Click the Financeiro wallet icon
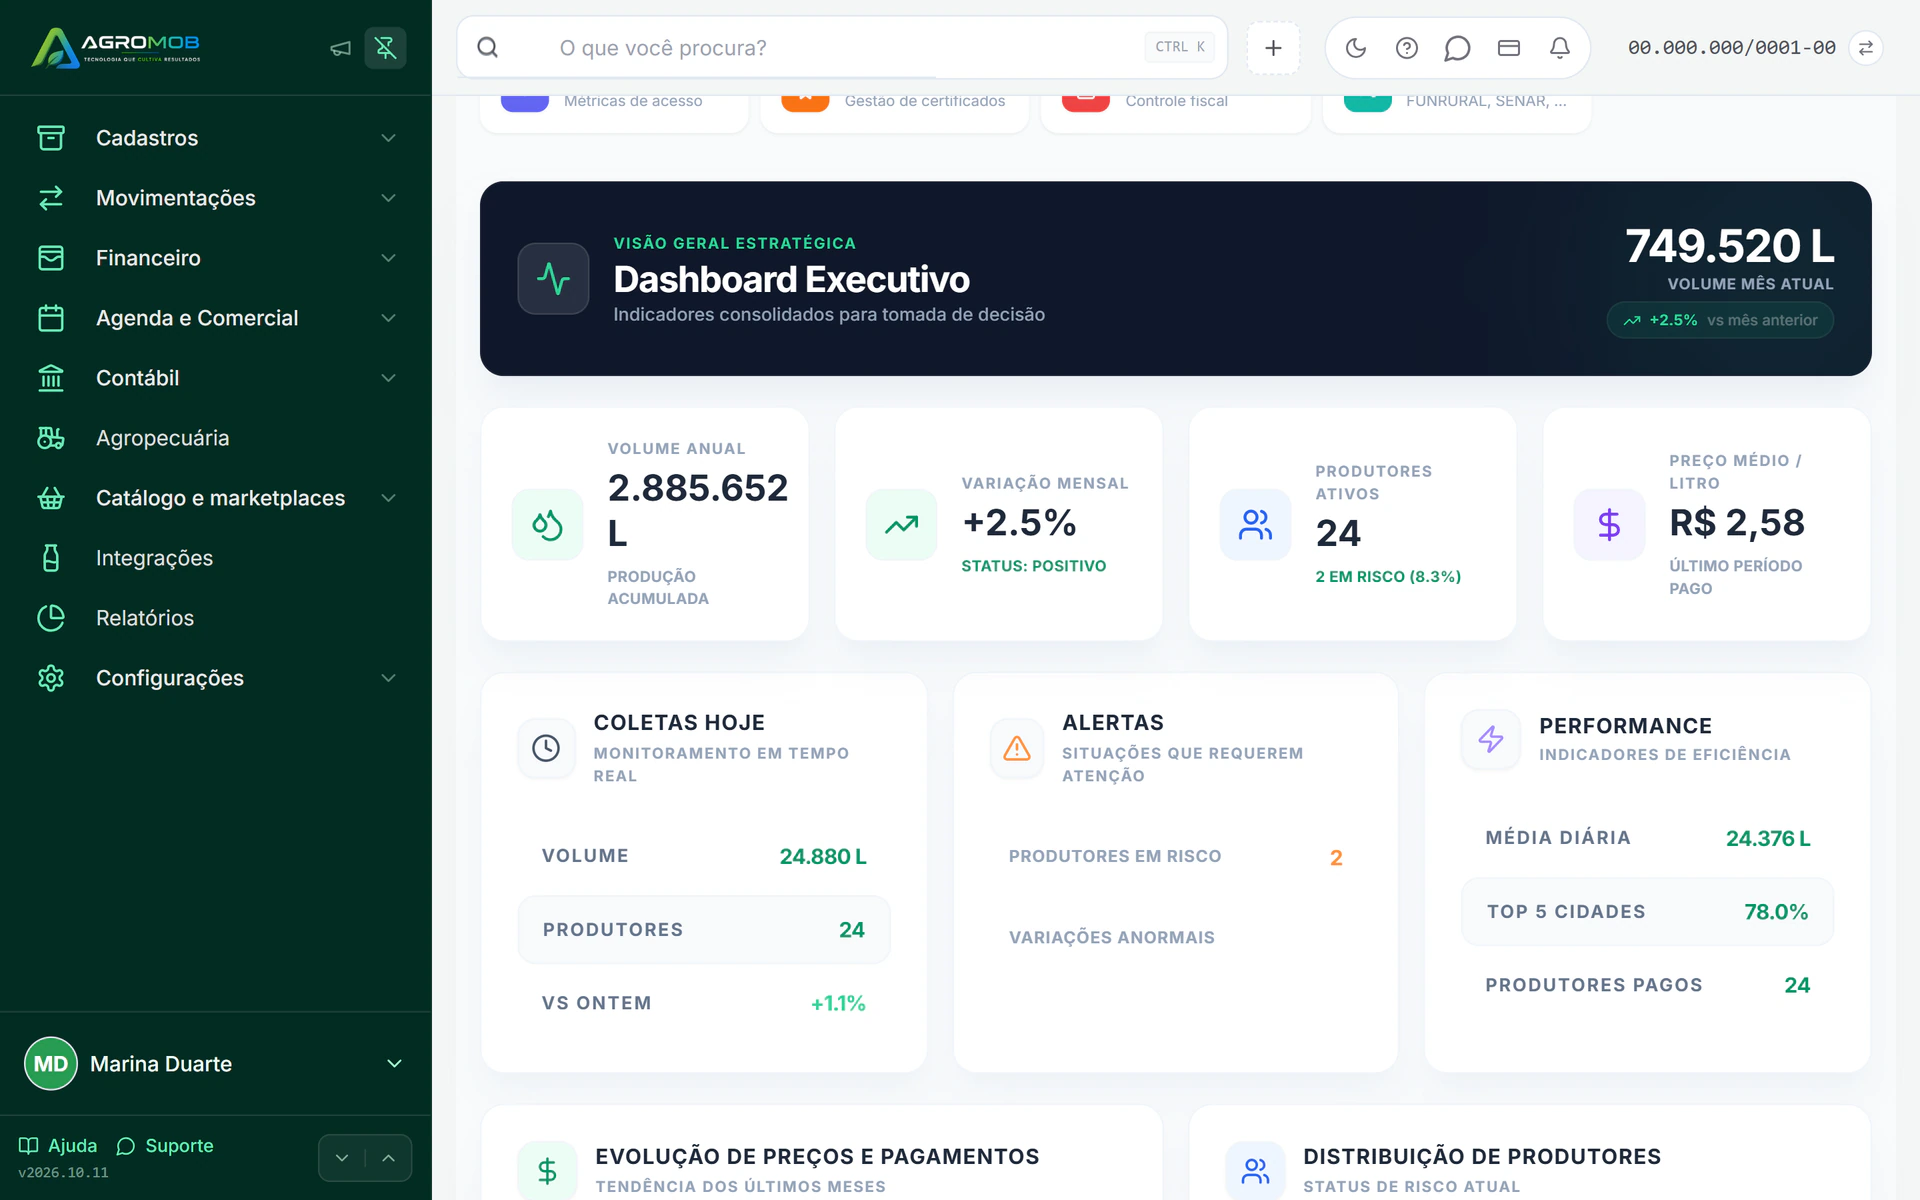Viewport: 1920px width, 1200px height. [51, 258]
